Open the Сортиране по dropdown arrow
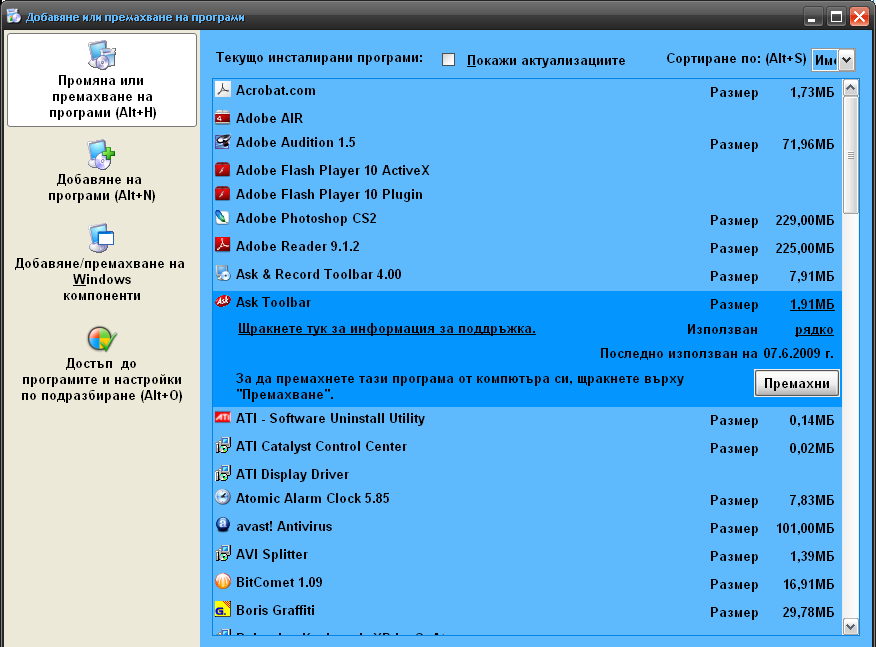This screenshot has width=876, height=647. coord(847,60)
